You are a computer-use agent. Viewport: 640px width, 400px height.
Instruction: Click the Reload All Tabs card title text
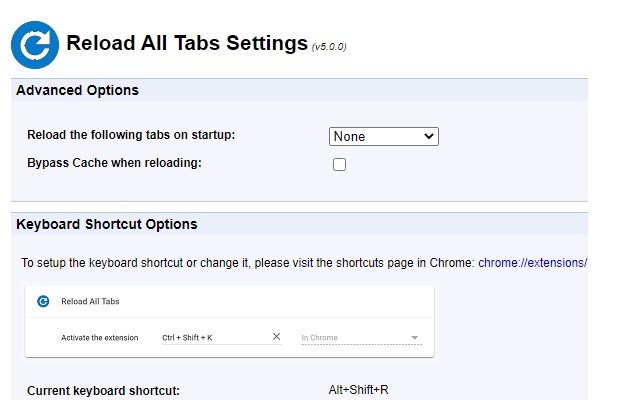91,300
